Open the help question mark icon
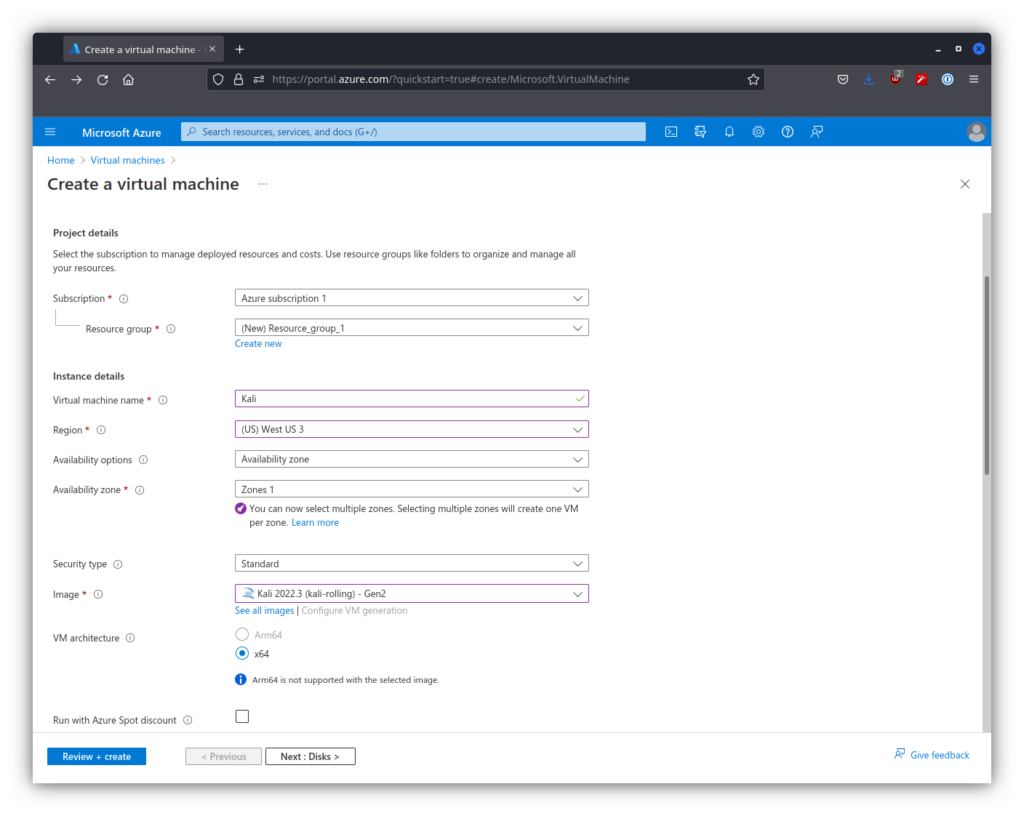The width and height of the screenshot is (1024, 816). pyautogui.click(x=787, y=132)
